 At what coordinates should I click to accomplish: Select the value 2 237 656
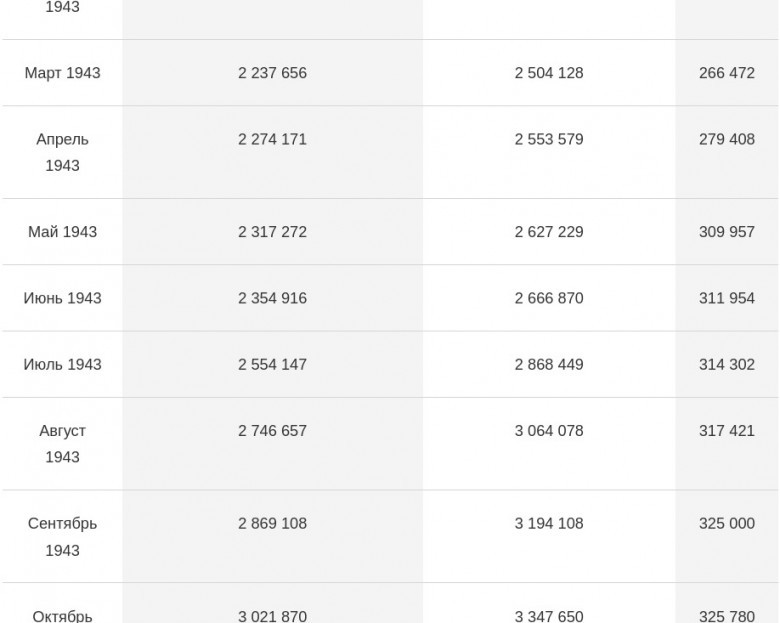click(x=272, y=73)
